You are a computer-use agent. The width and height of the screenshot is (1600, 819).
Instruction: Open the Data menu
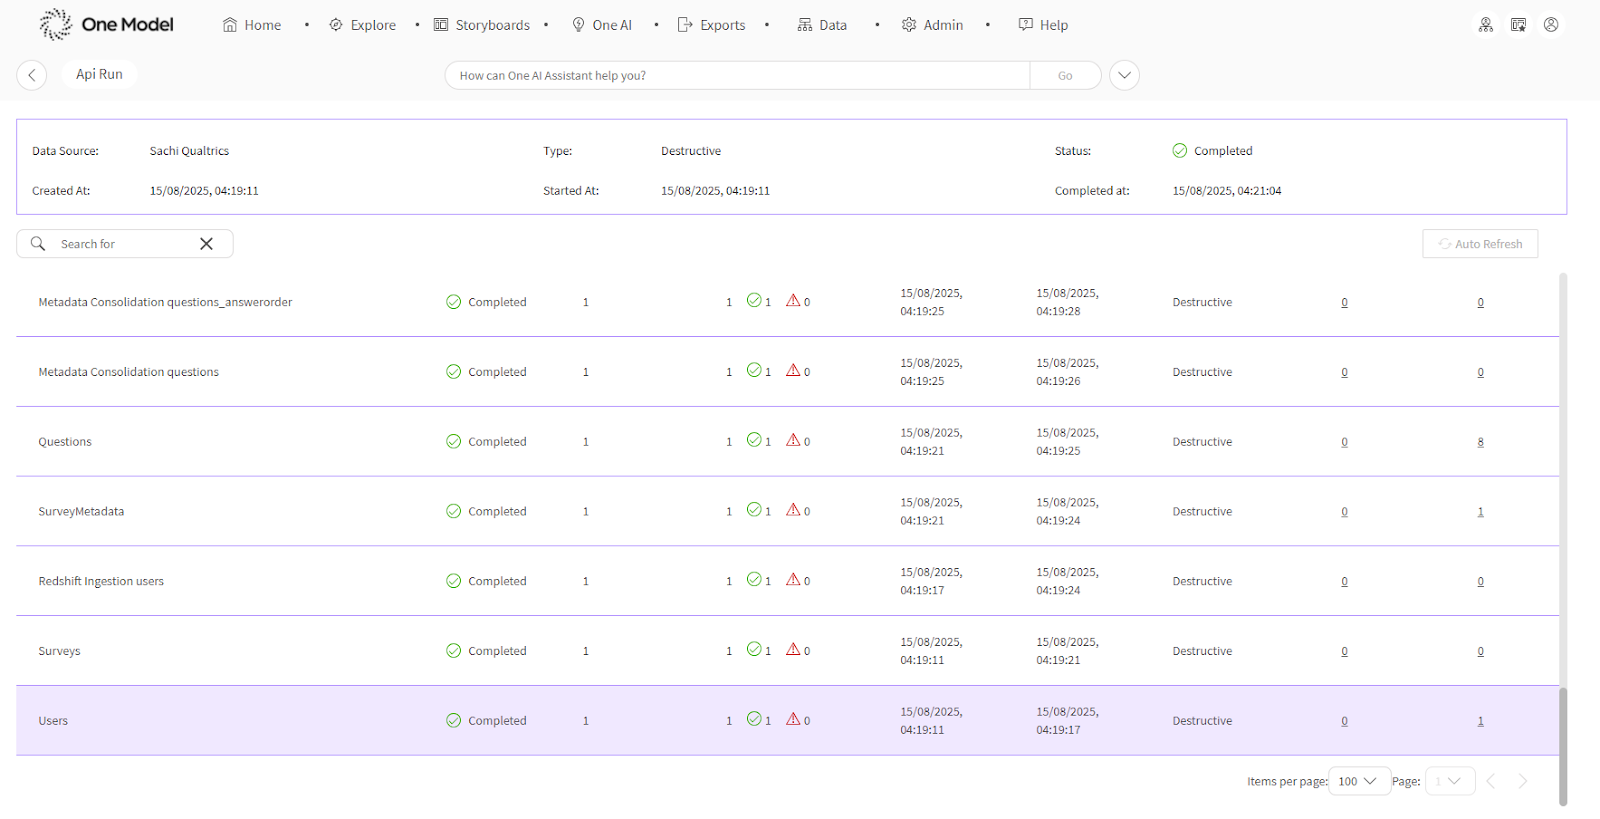822,25
